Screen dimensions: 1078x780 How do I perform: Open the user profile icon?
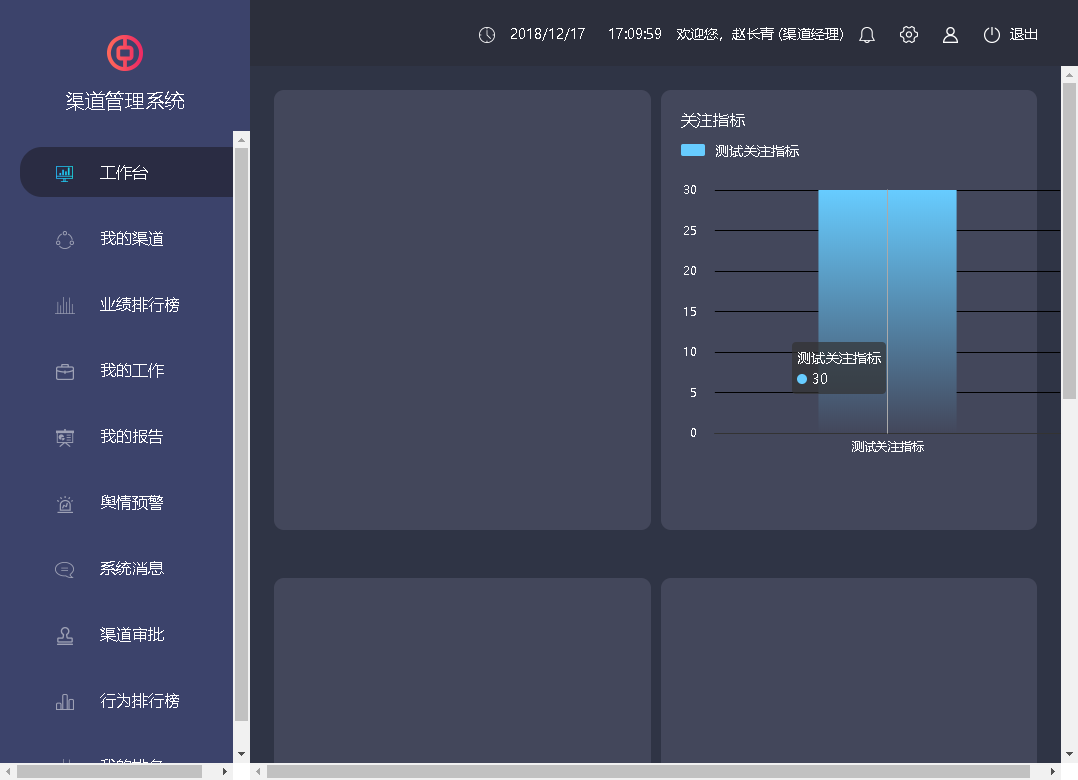pos(950,35)
